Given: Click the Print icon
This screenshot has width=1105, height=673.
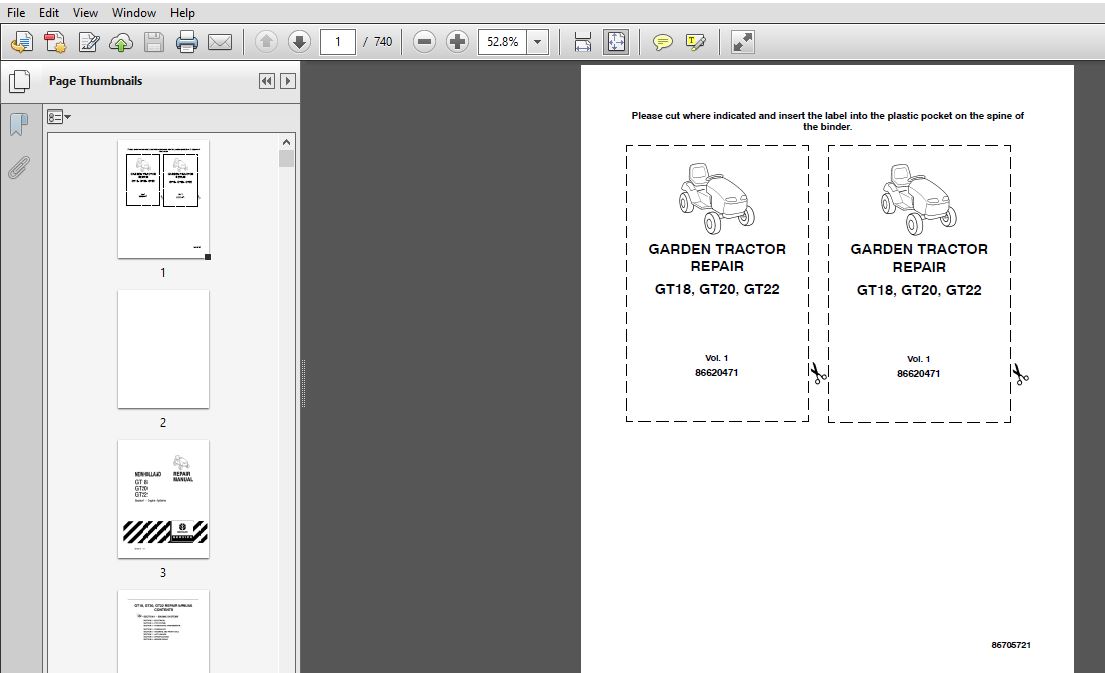Looking at the screenshot, I should (187, 42).
